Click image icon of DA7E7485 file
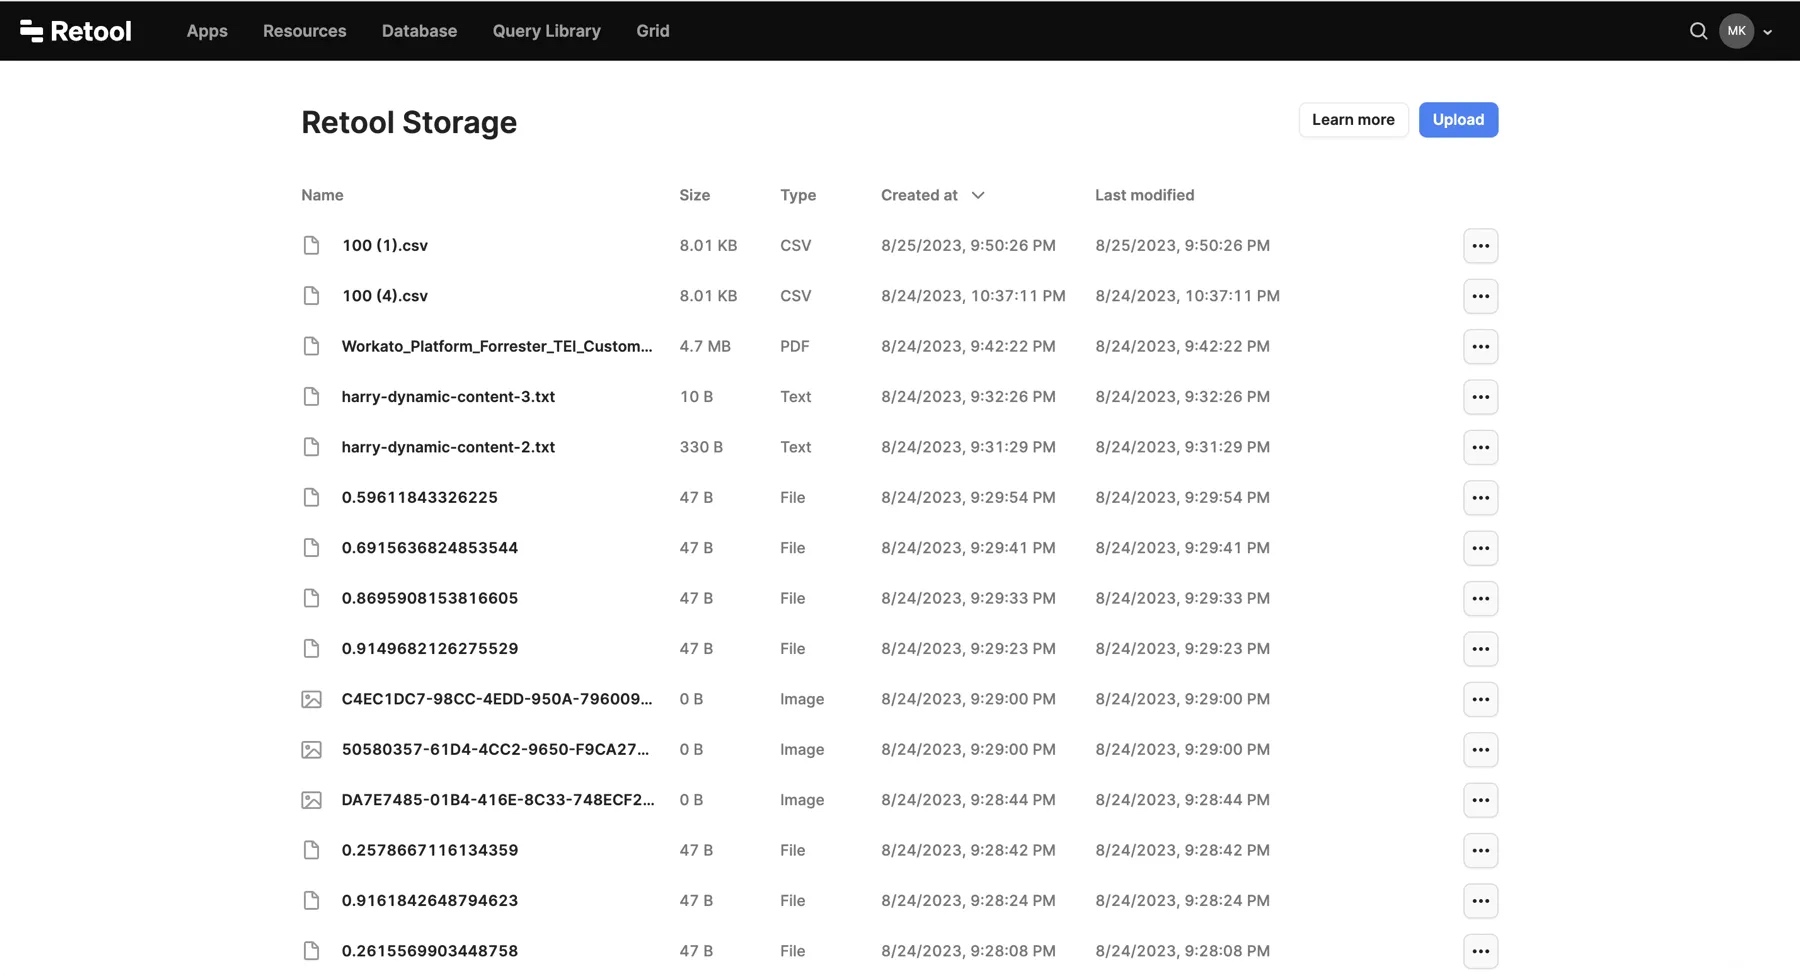The height and width of the screenshot is (978, 1800). [311, 800]
